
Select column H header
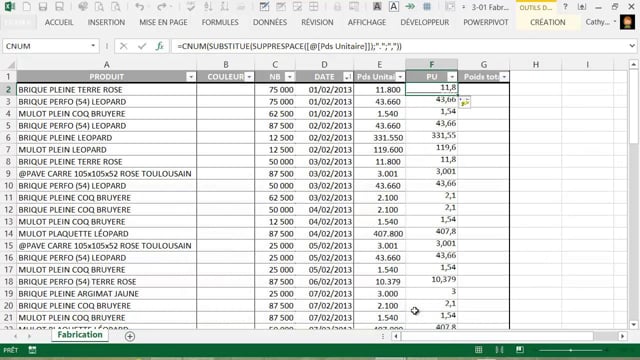(x=536, y=64)
